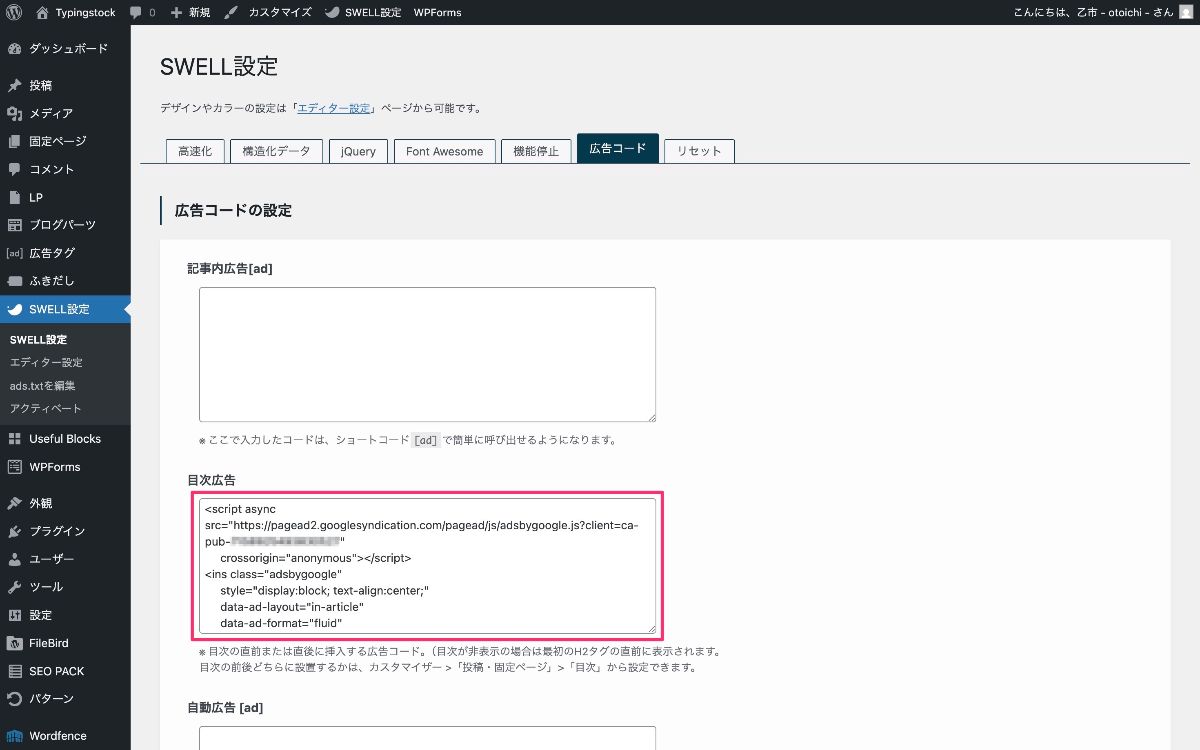The image size is (1200, 750).
Task: Click the Useful Blocks icon
Action: coord(14,438)
